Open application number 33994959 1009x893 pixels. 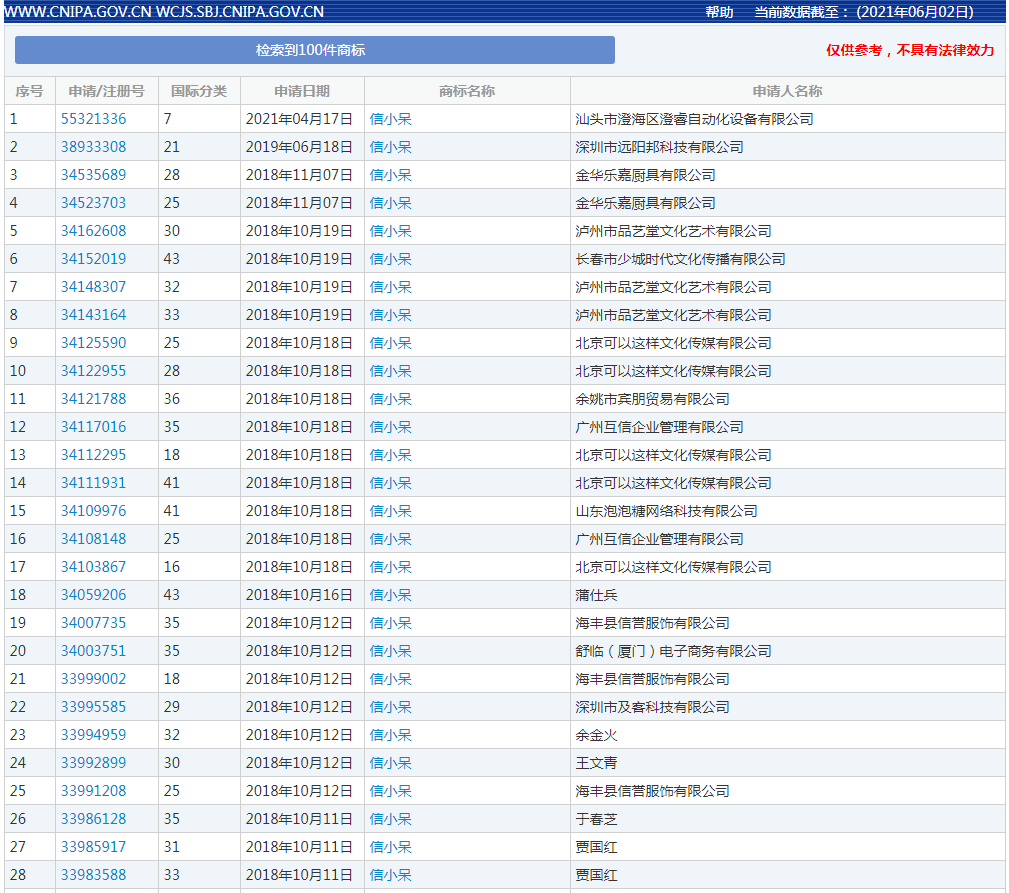[93, 735]
